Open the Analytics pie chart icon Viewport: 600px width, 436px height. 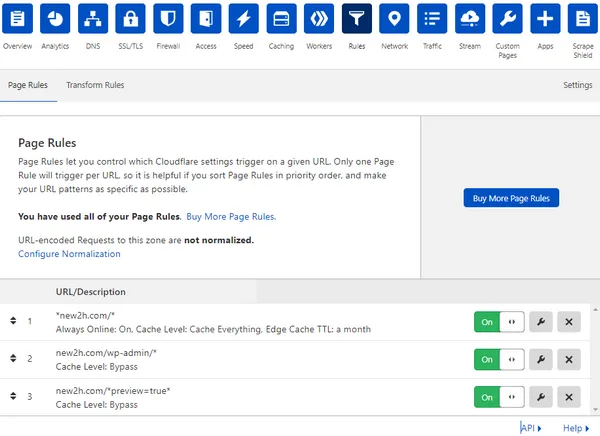click(55, 18)
